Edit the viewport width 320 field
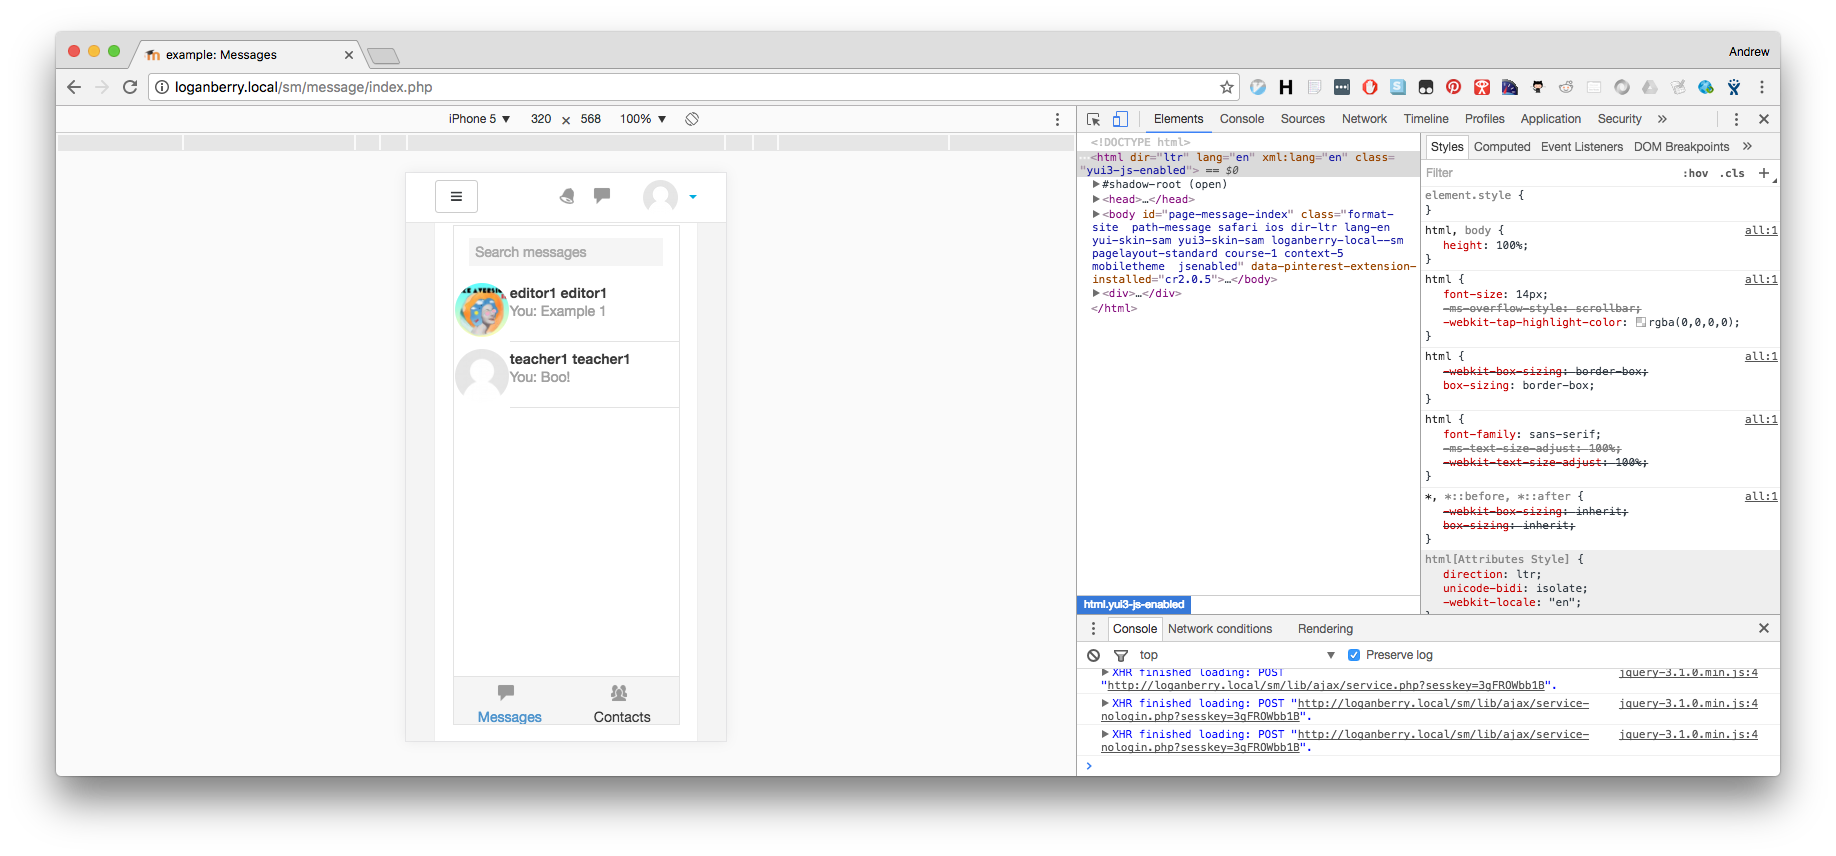1836x856 pixels. coord(541,119)
